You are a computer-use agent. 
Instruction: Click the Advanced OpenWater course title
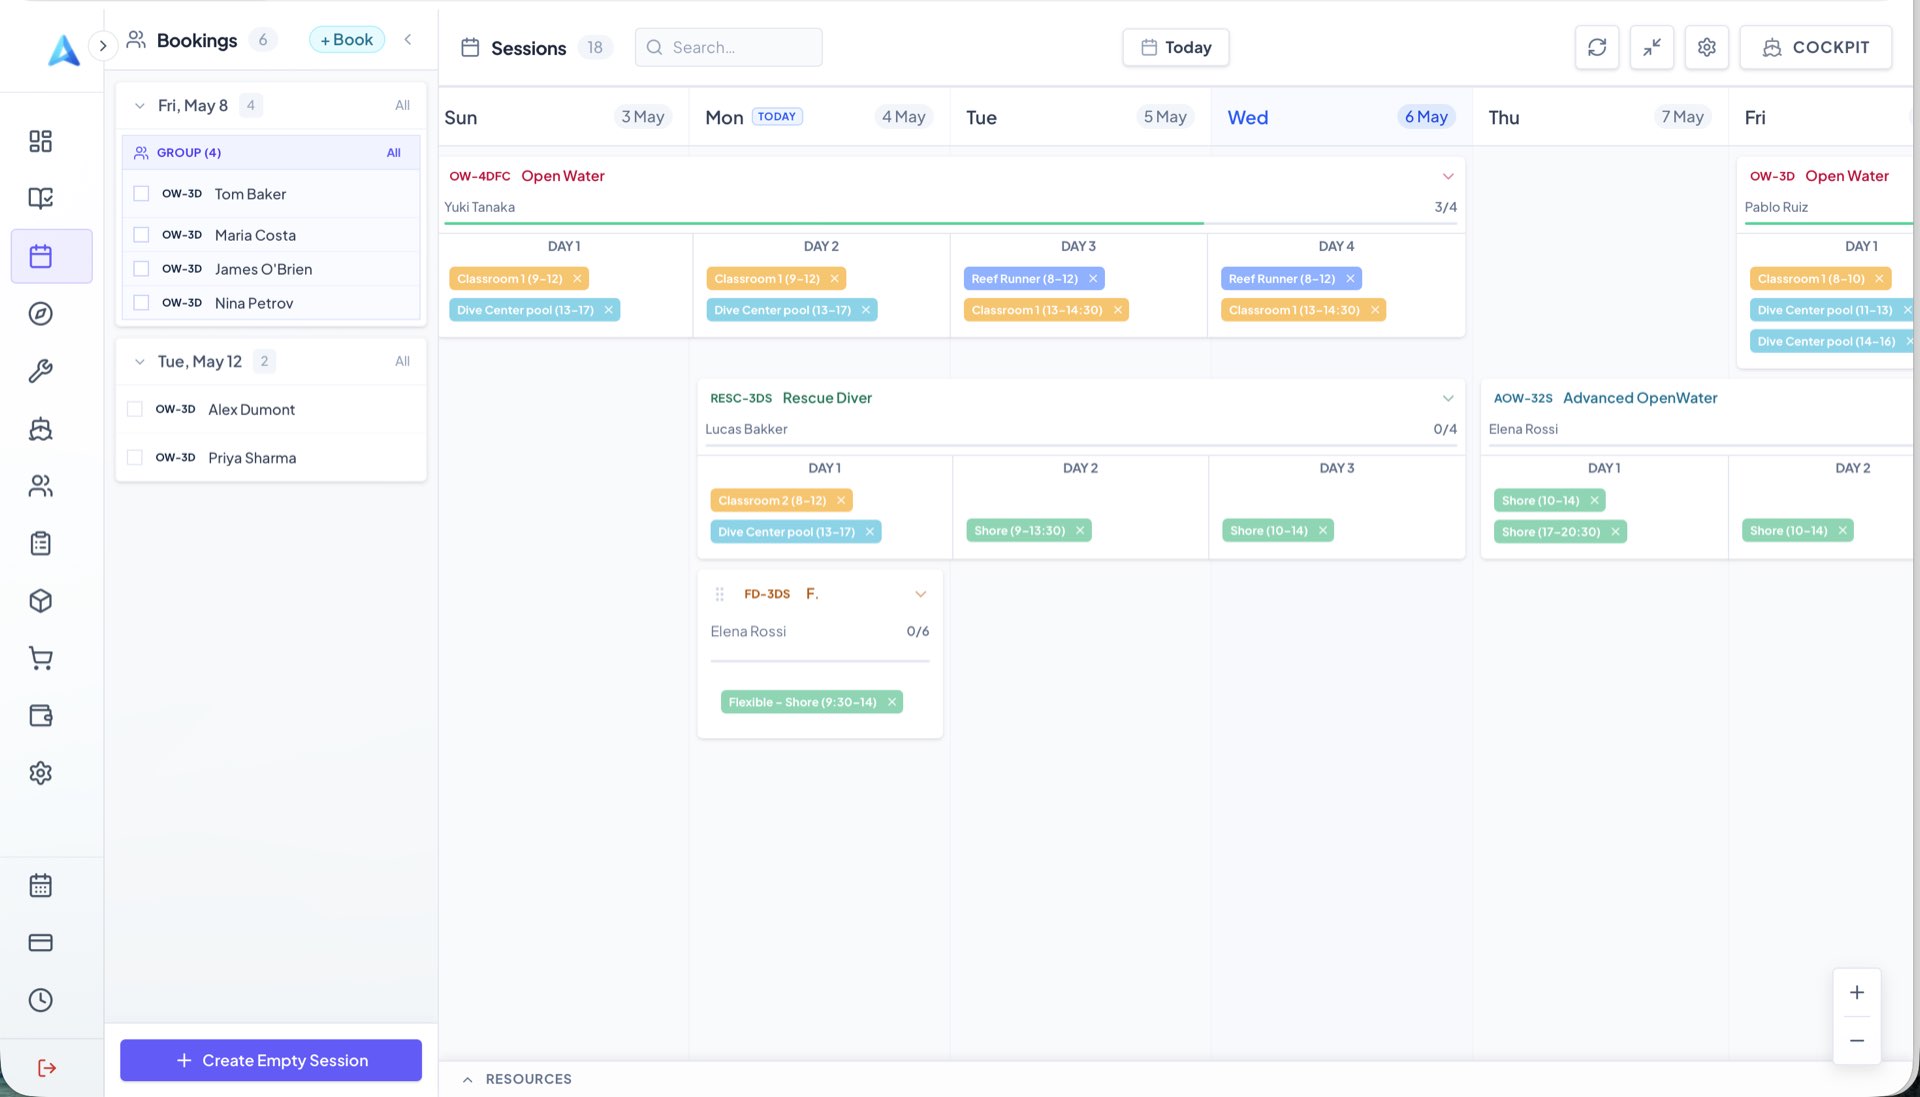pos(1640,398)
